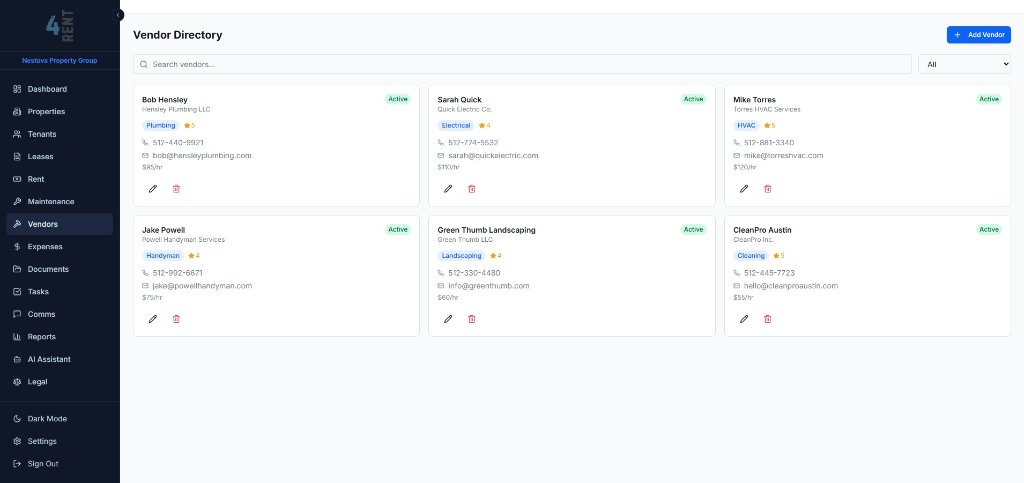Click the Handyman category tag
Screen dimensions: 1024x483
click(x=163, y=256)
